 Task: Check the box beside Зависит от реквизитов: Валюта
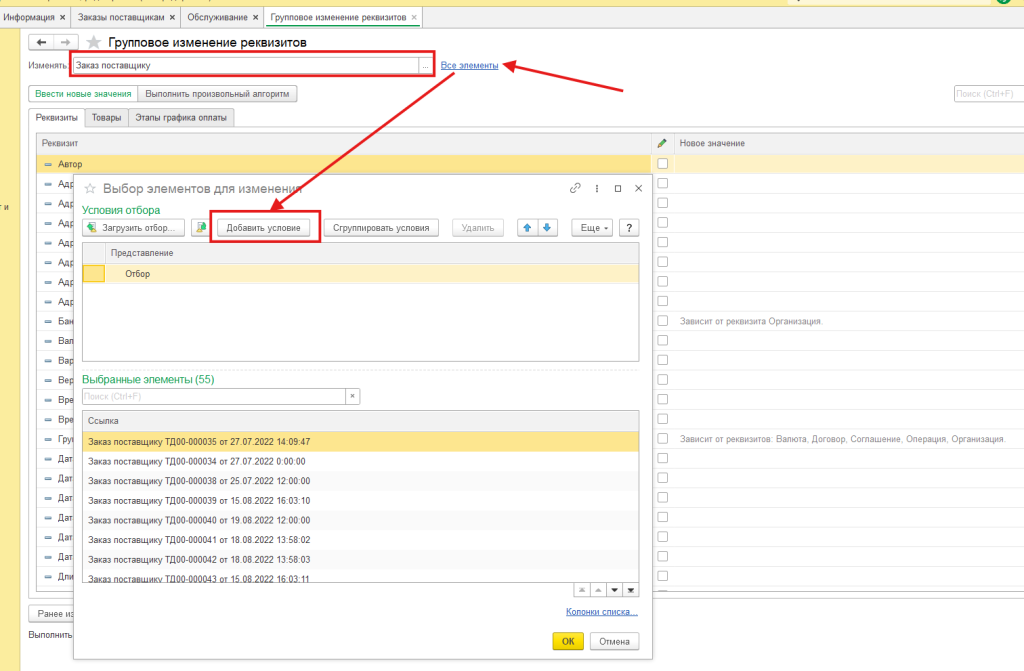tap(662, 439)
